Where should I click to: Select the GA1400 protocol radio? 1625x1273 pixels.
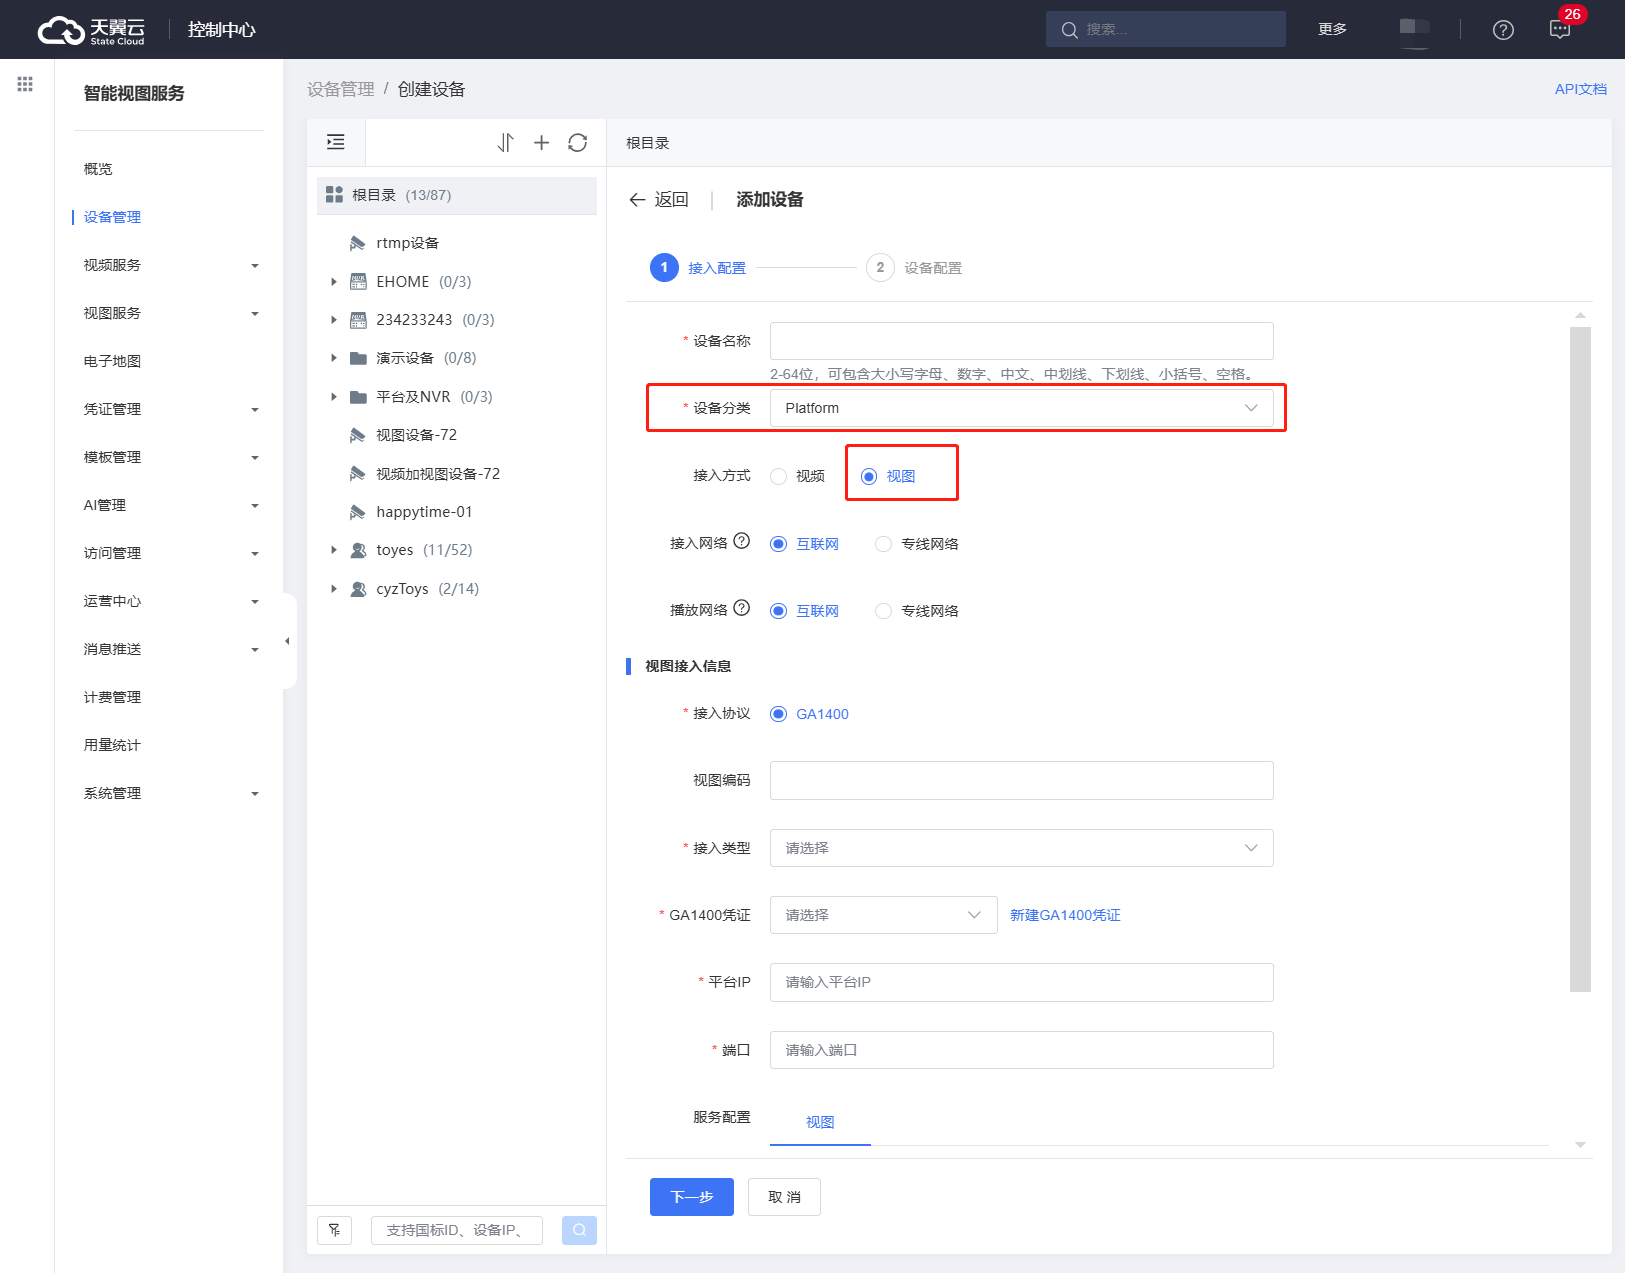click(810, 714)
